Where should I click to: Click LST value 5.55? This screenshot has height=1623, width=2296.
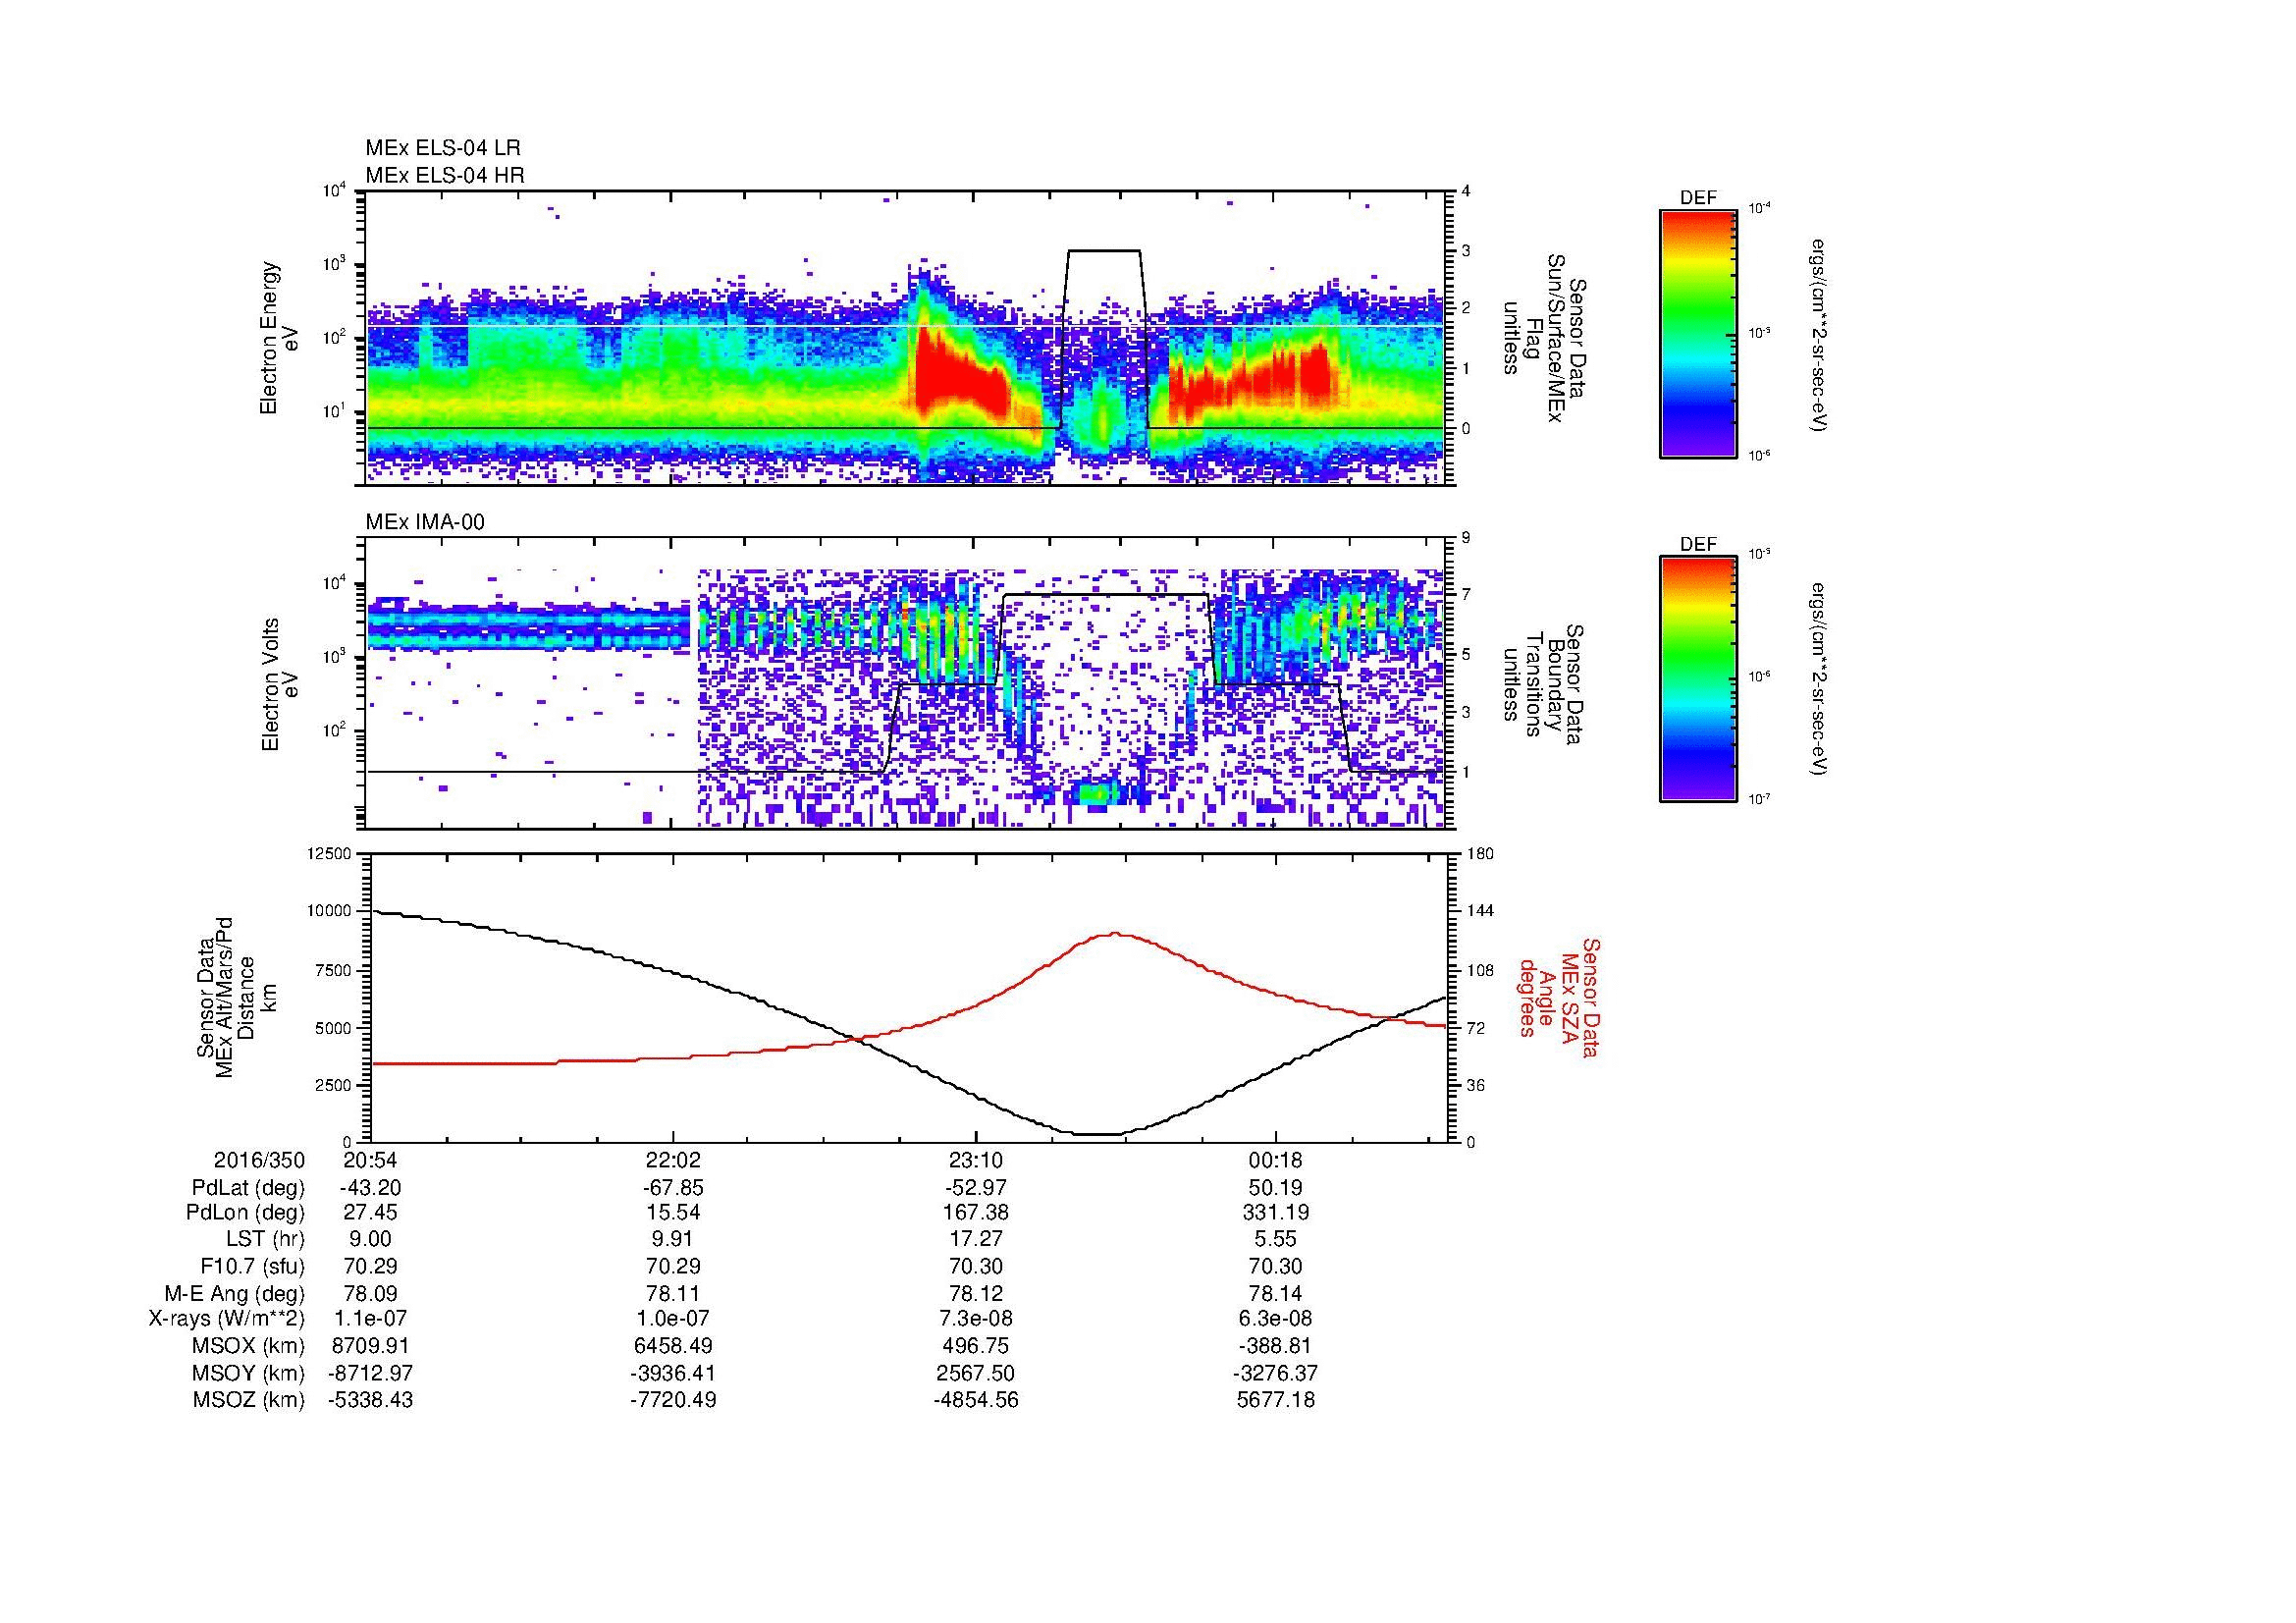(x=1276, y=1240)
